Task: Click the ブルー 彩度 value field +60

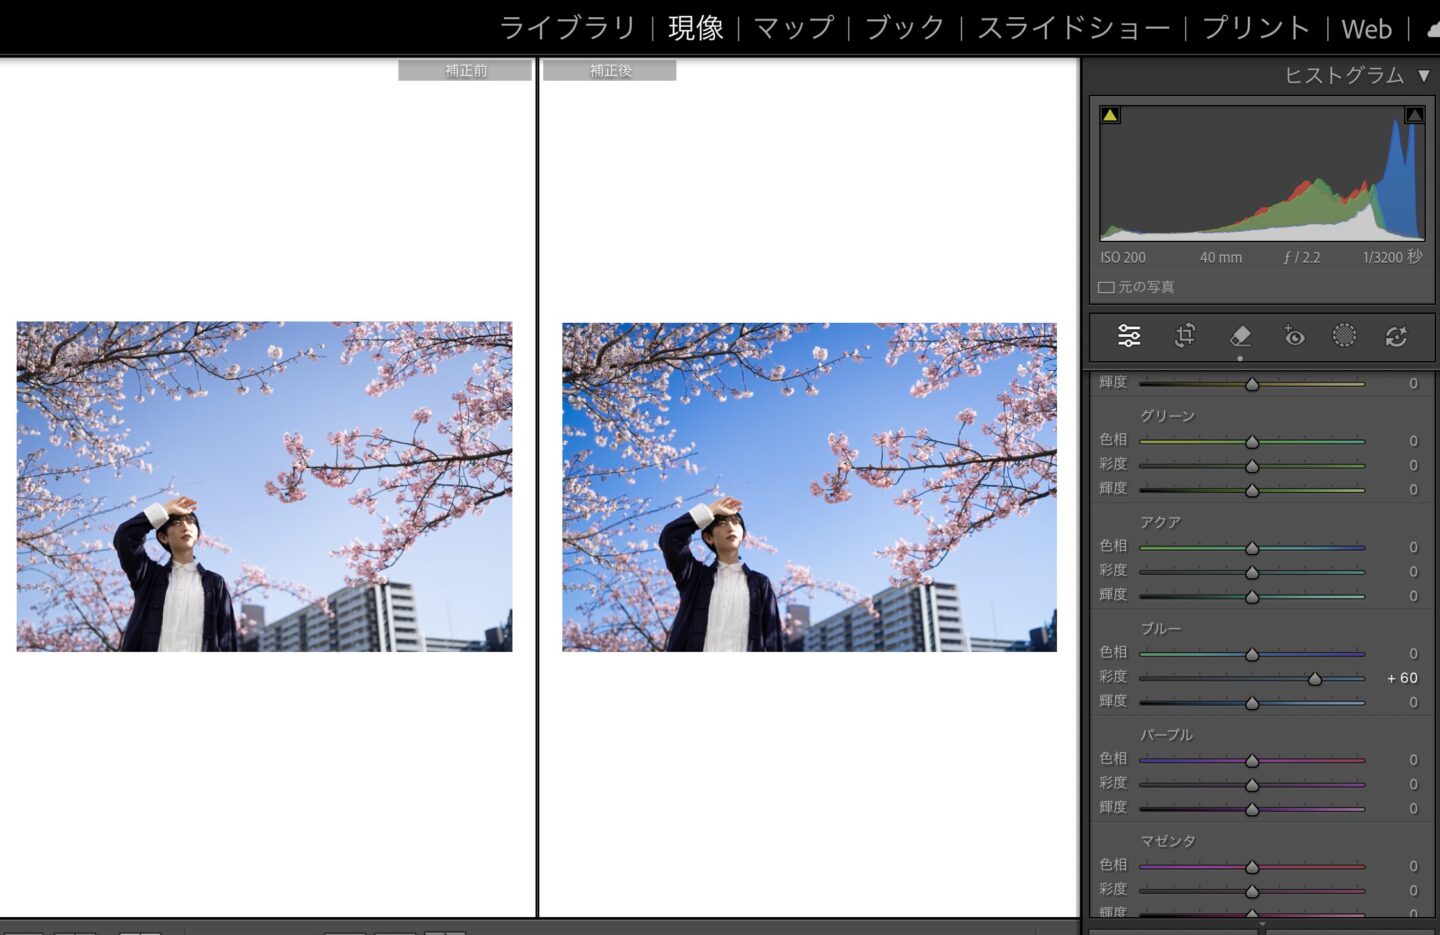Action: pyautogui.click(x=1402, y=678)
